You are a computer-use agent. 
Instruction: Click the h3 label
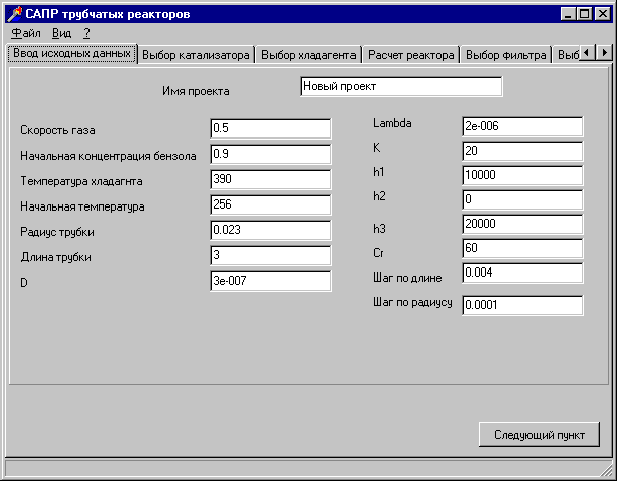tap(379, 229)
